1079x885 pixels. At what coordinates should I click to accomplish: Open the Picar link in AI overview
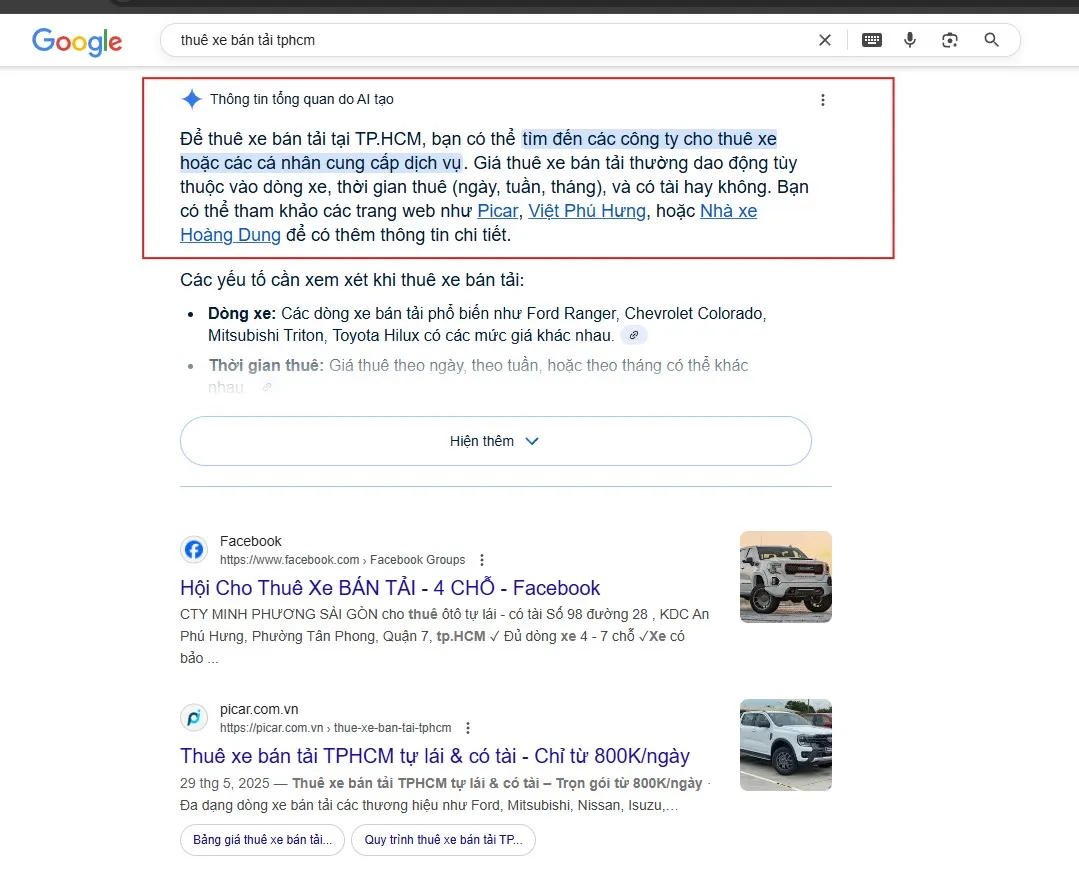click(498, 211)
